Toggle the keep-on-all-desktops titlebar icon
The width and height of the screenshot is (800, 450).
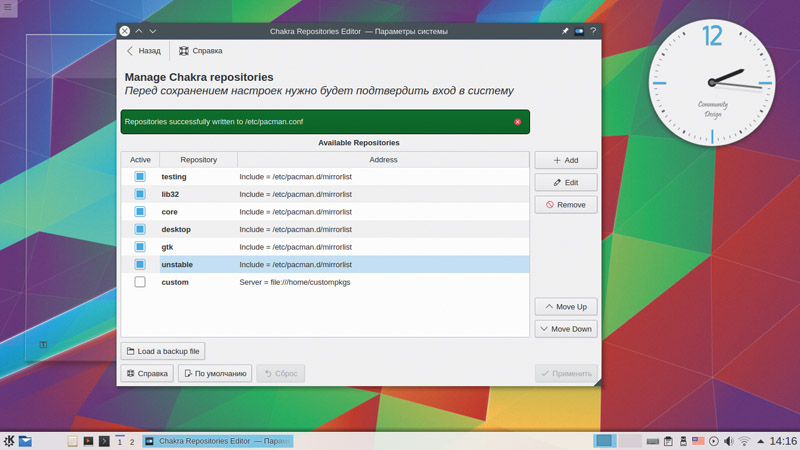point(579,31)
